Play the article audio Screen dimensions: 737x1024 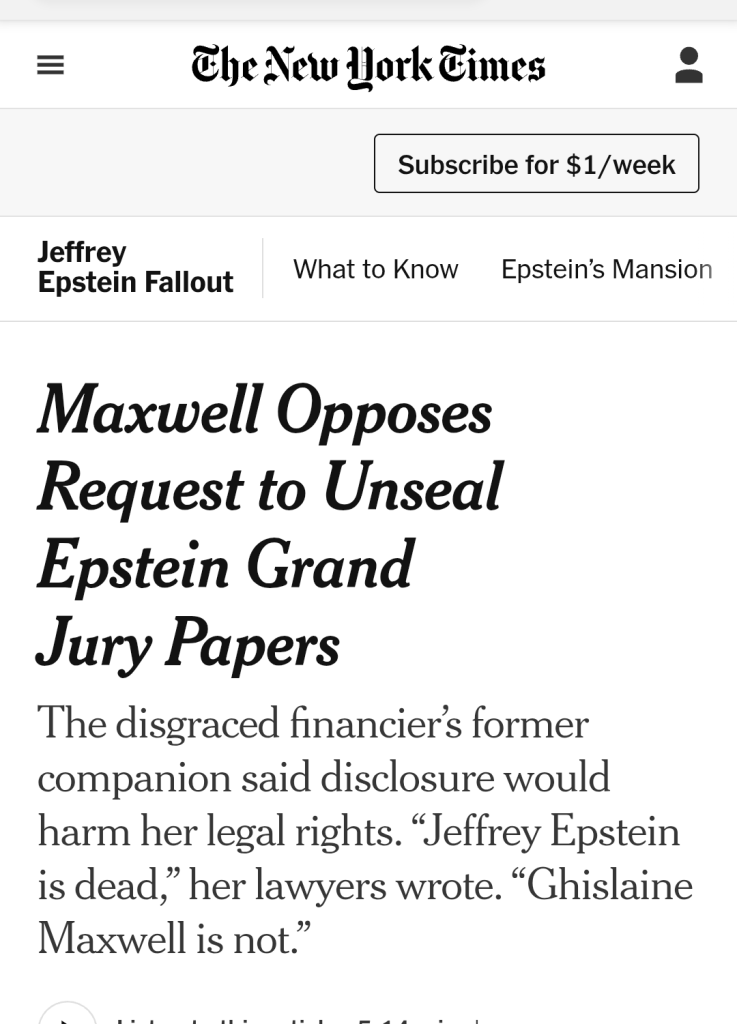pyautogui.click(x=67, y=1015)
